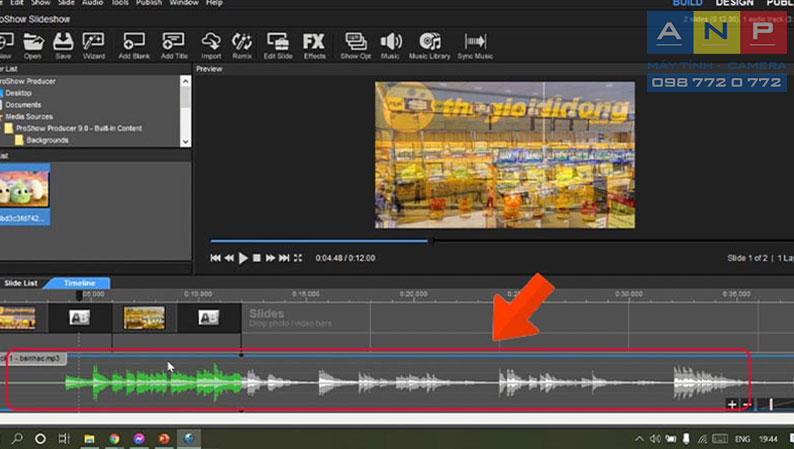The height and width of the screenshot is (449, 794).
Task: Launch the Wizard tool
Action: click(x=94, y=46)
